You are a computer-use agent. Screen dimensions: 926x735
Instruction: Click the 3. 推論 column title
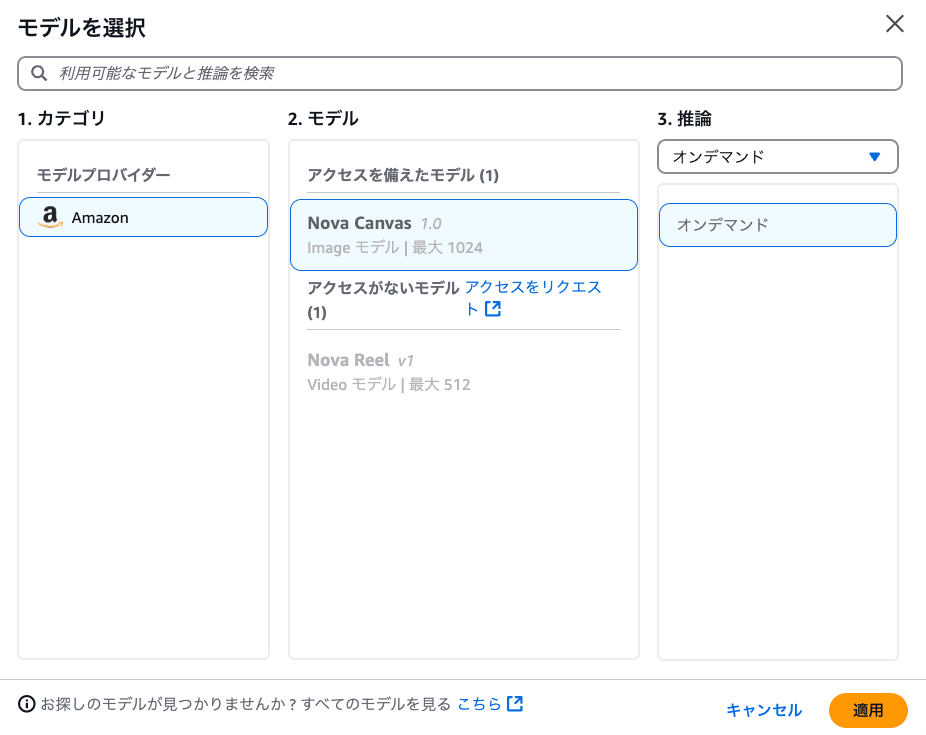(684, 119)
